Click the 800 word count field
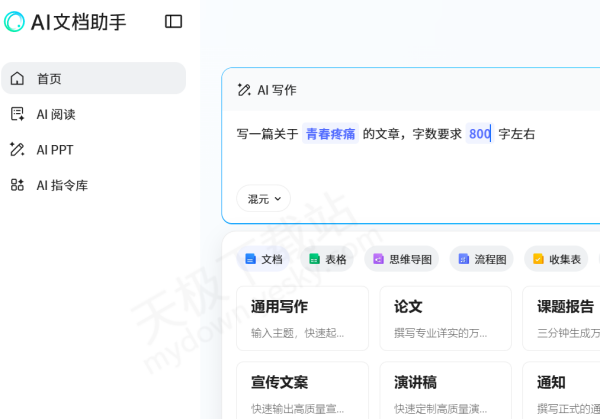 click(x=480, y=134)
